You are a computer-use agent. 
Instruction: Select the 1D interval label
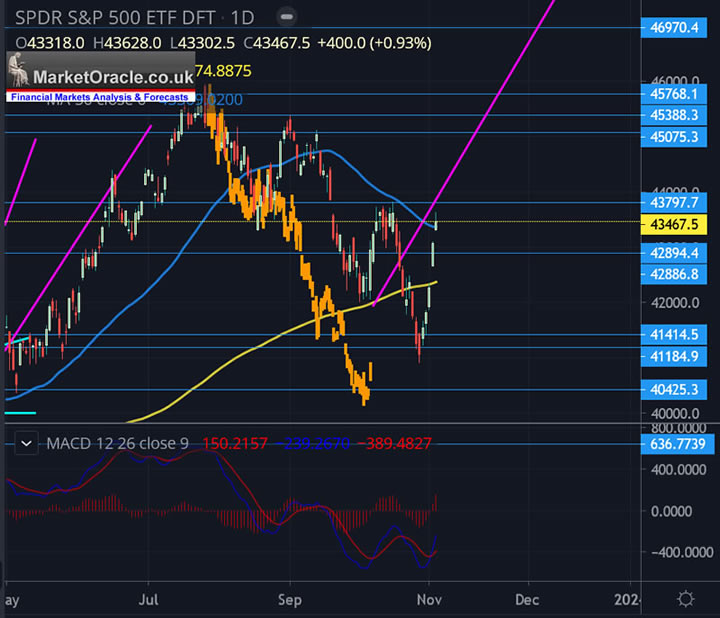[x=242, y=18]
